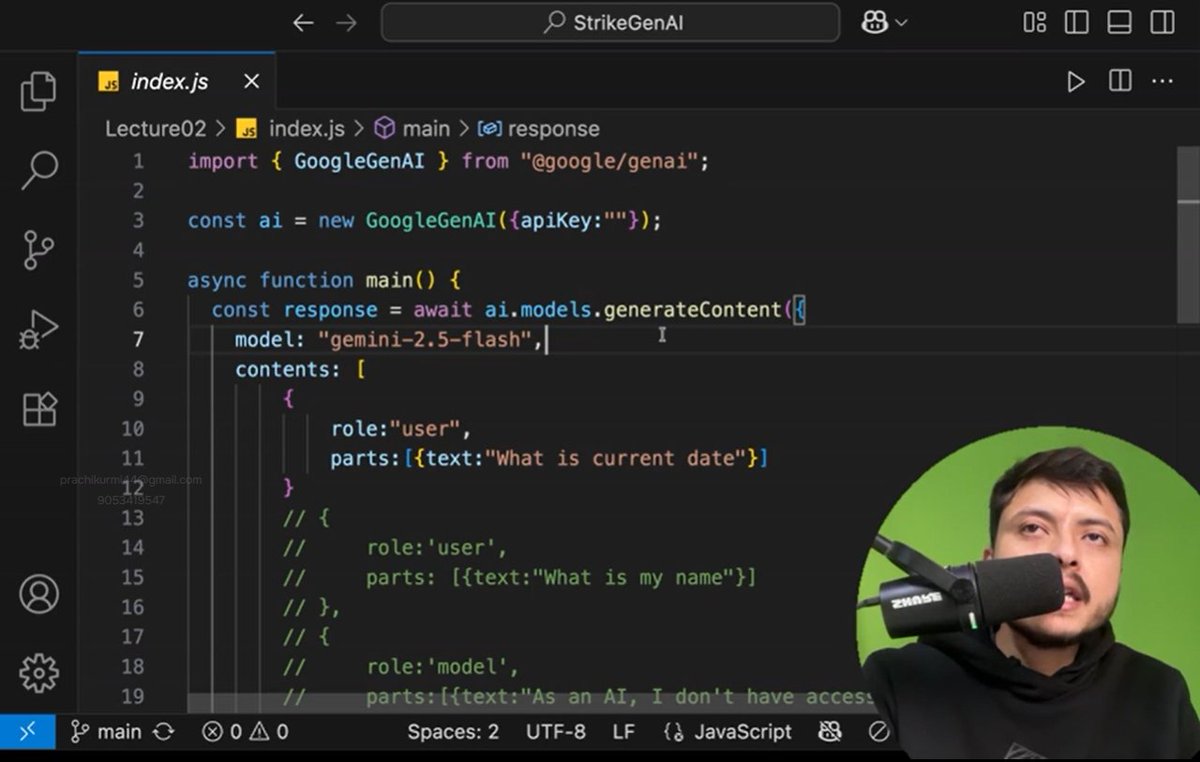Viewport: 1200px width, 762px height.
Task: Select the index.js editor tab
Action: click(x=175, y=82)
